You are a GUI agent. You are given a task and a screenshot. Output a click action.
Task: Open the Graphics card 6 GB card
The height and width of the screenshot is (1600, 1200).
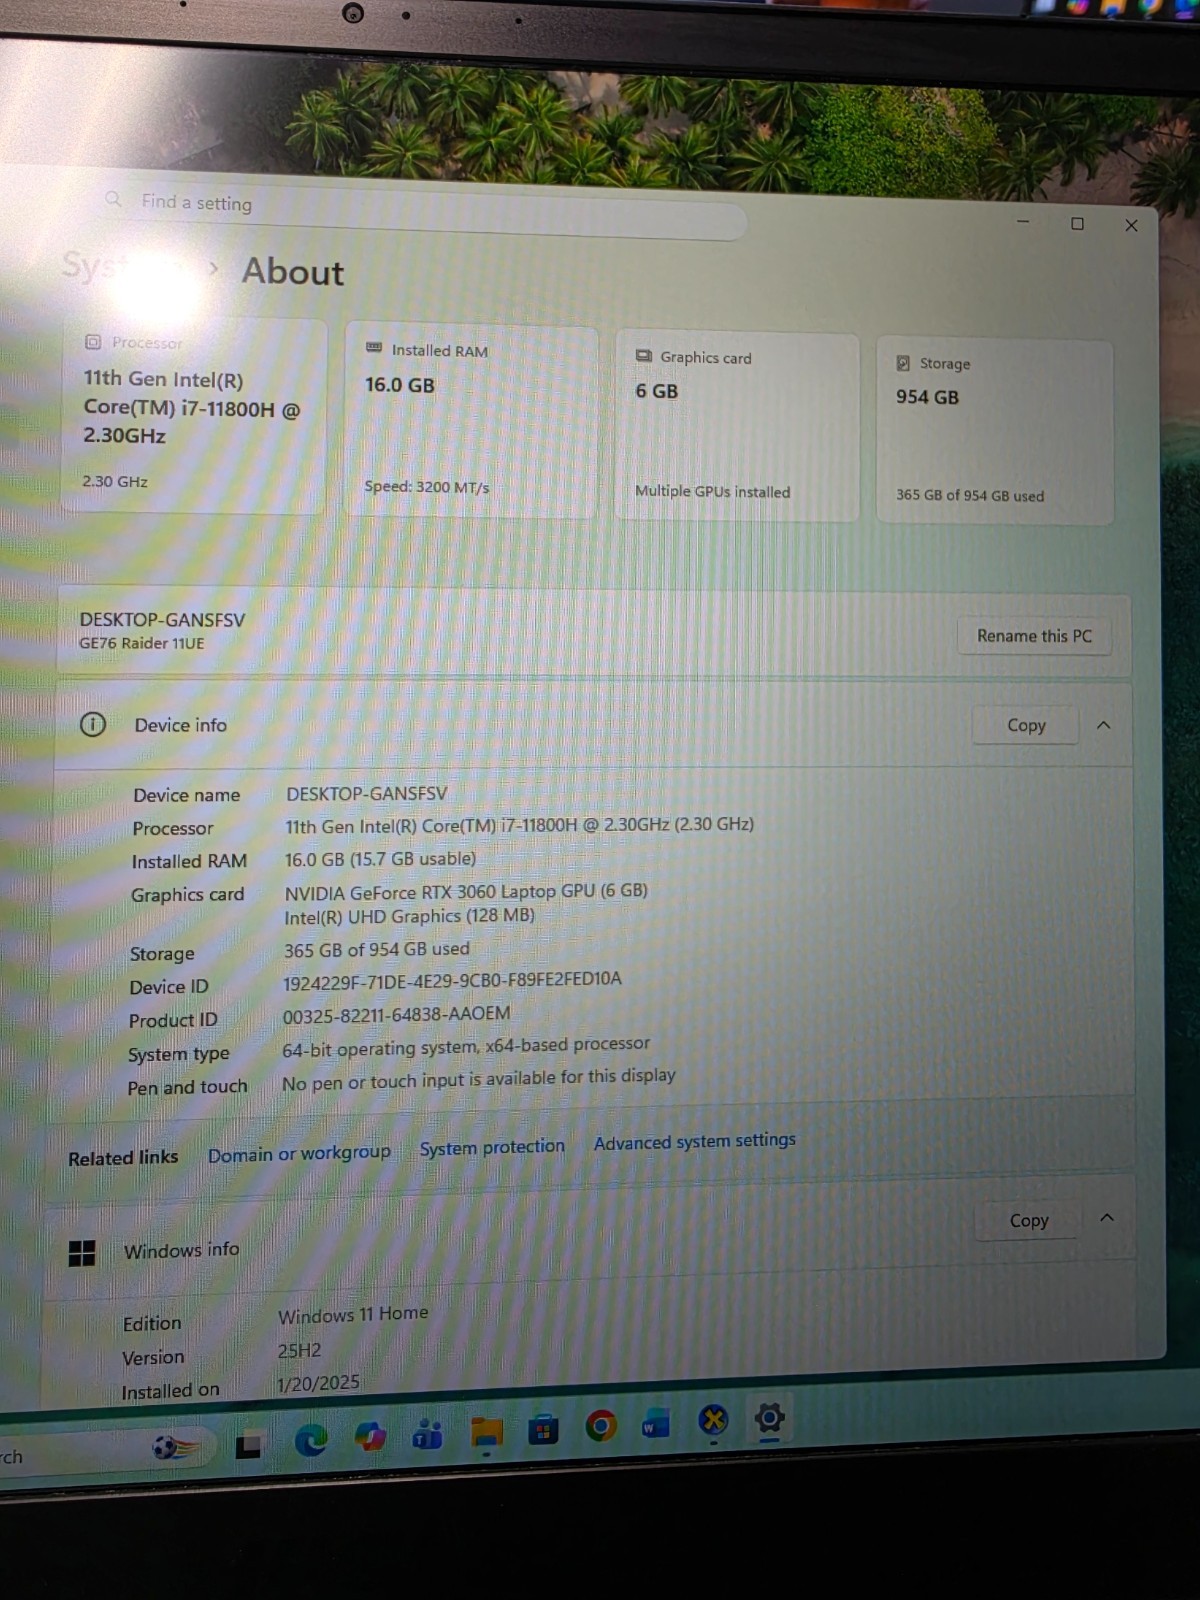pyautogui.click(x=737, y=426)
